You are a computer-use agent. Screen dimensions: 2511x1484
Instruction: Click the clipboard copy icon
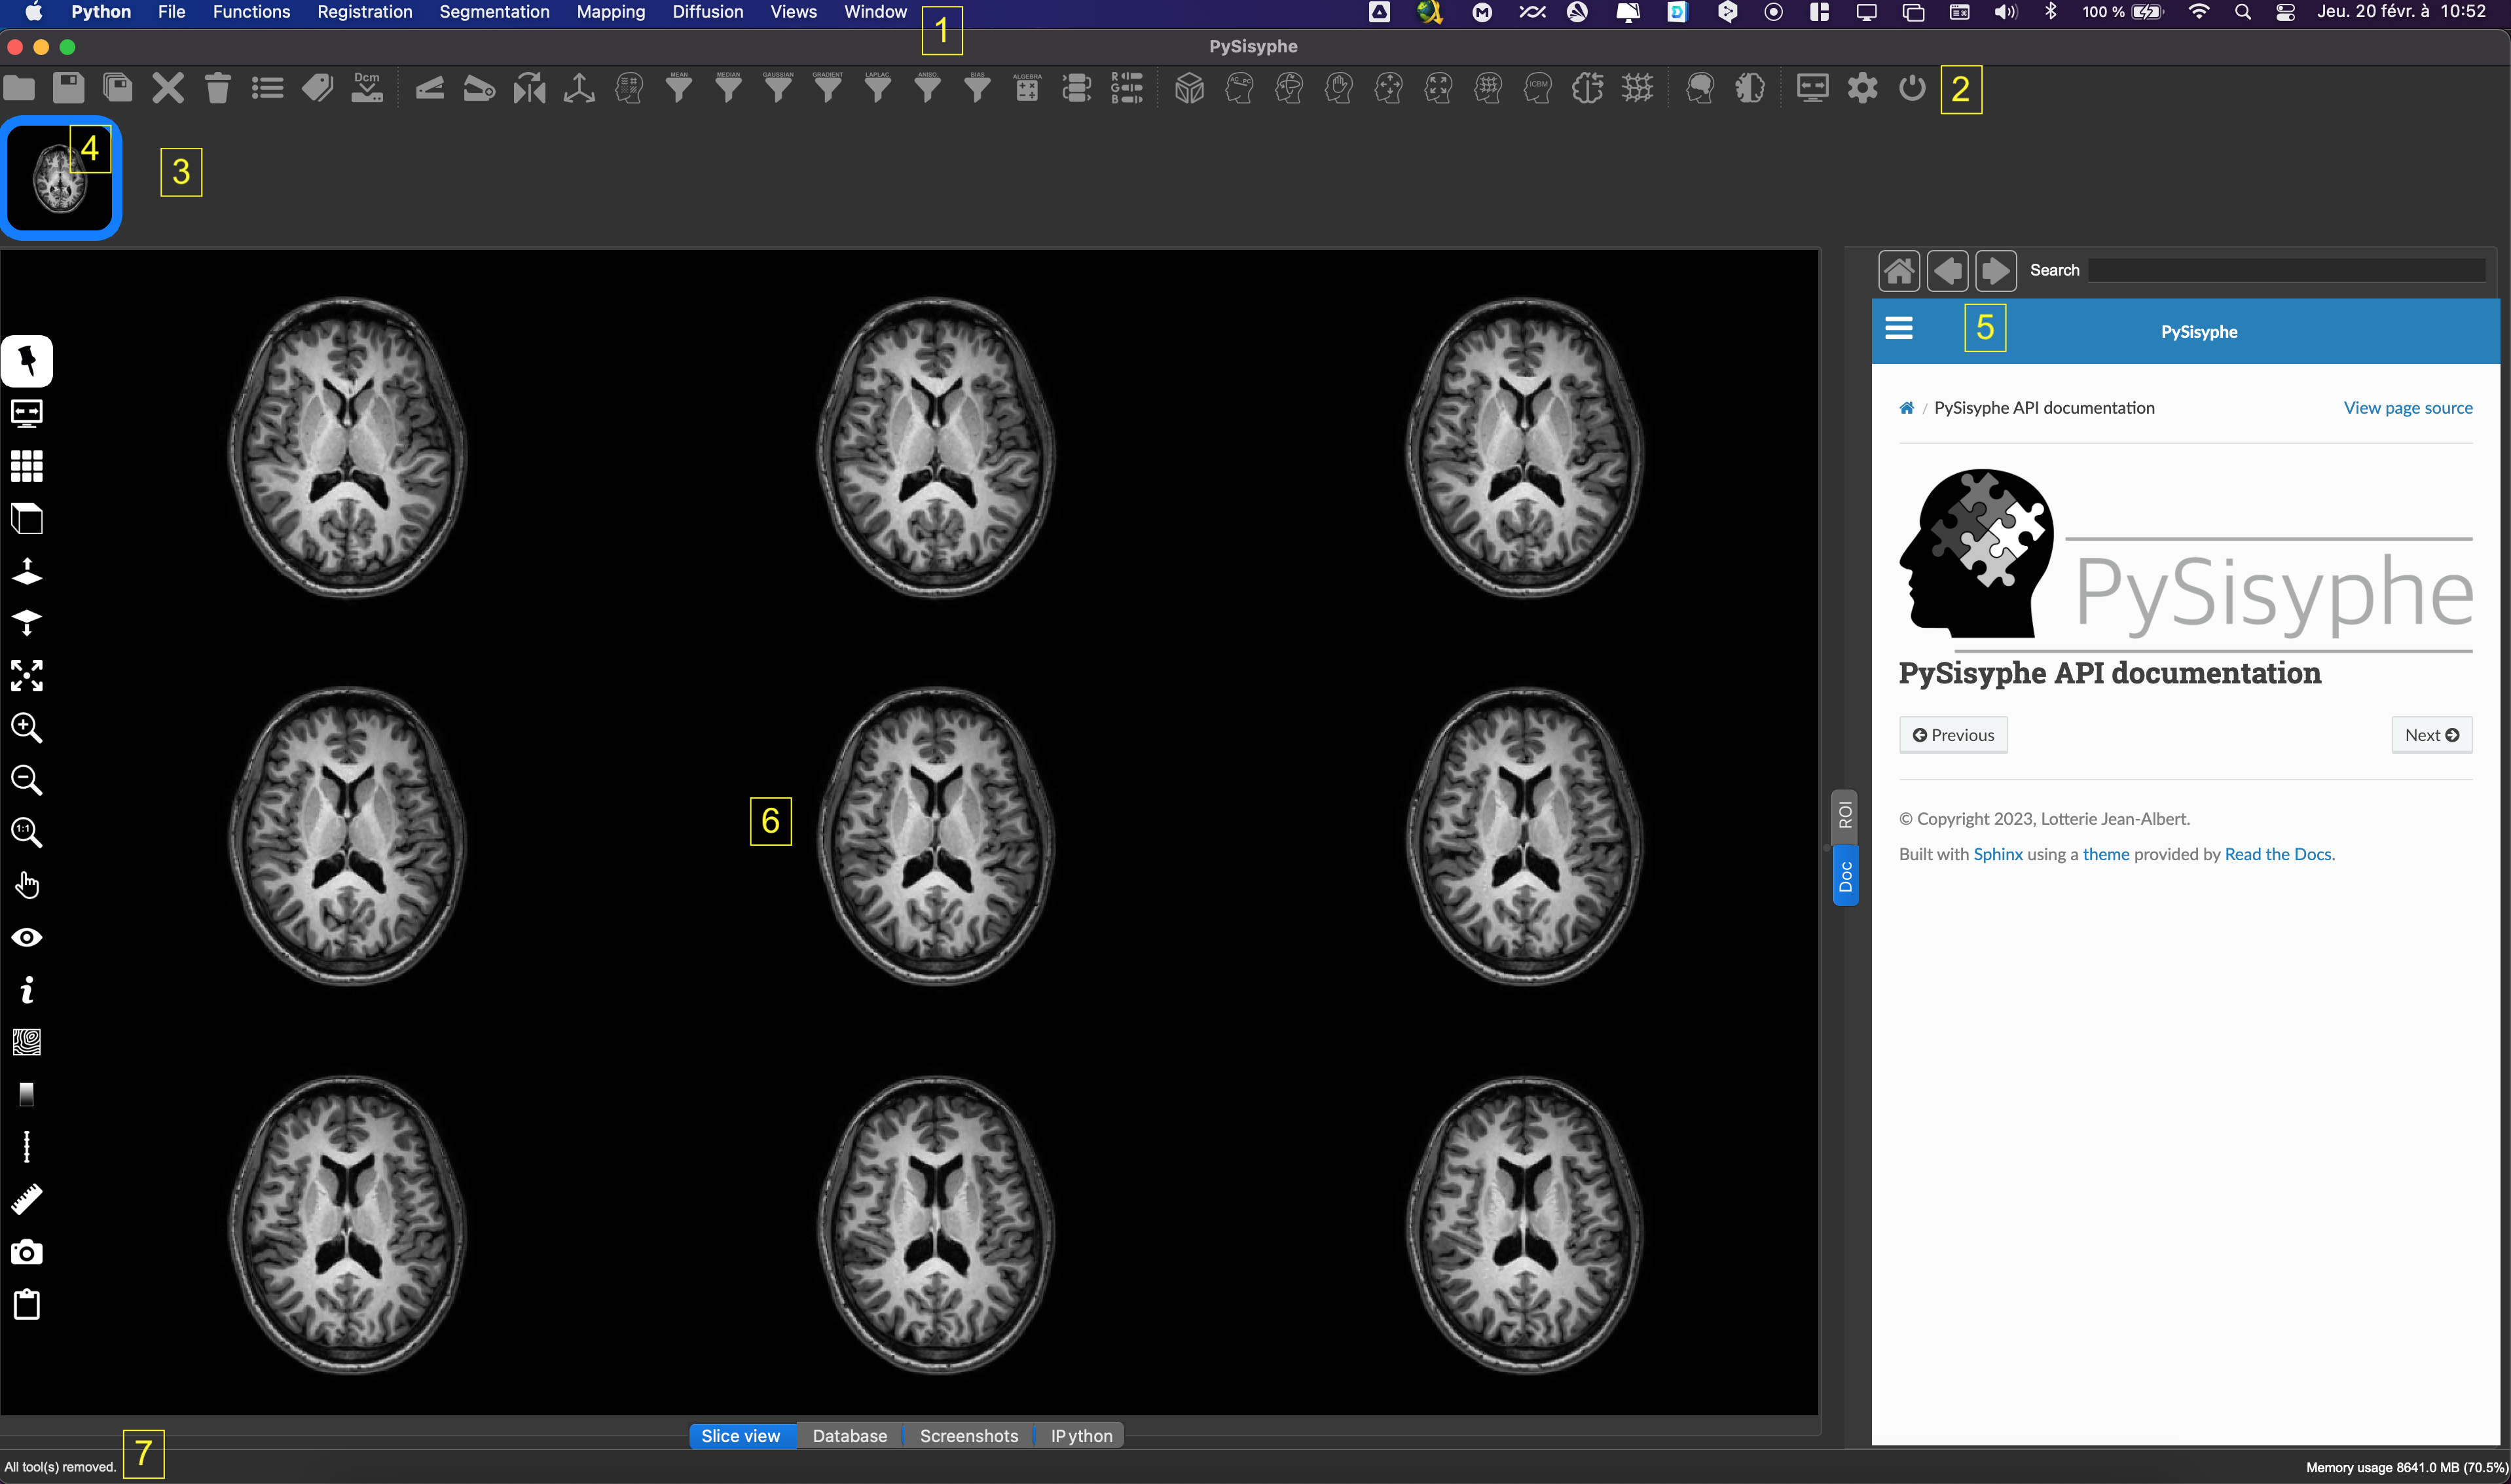(x=27, y=1304)
